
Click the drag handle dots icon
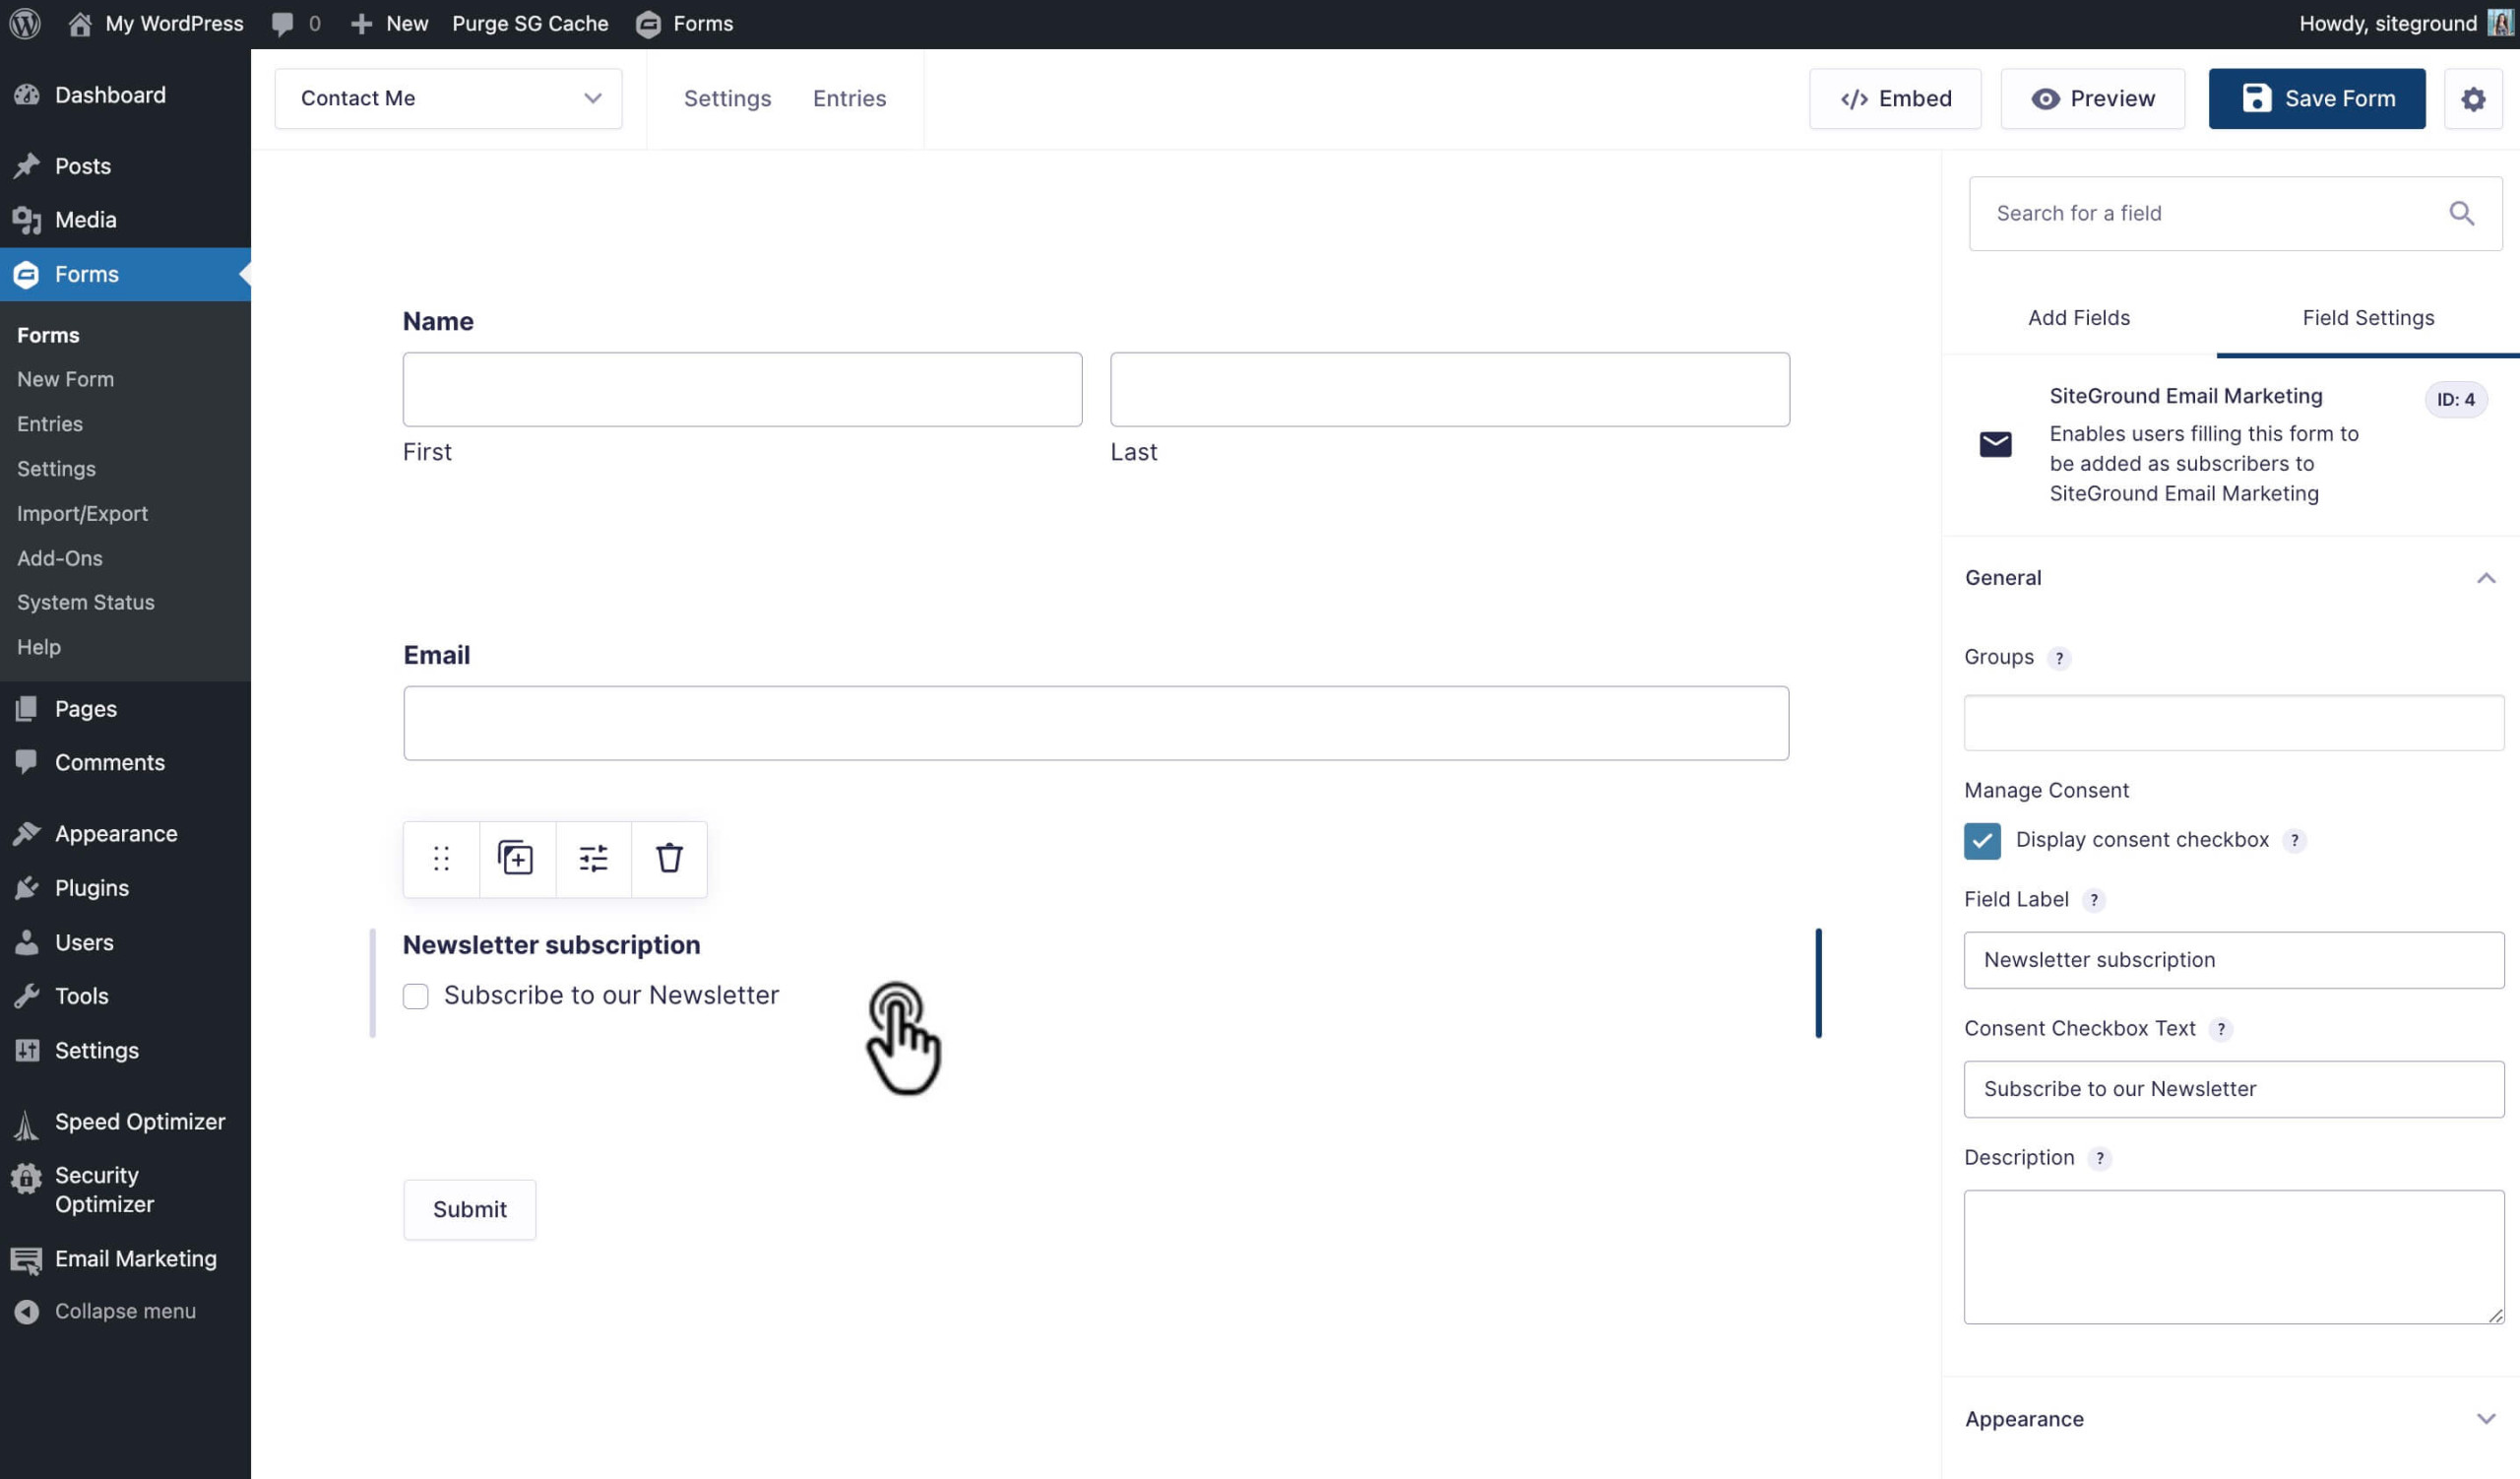[440, 858]
